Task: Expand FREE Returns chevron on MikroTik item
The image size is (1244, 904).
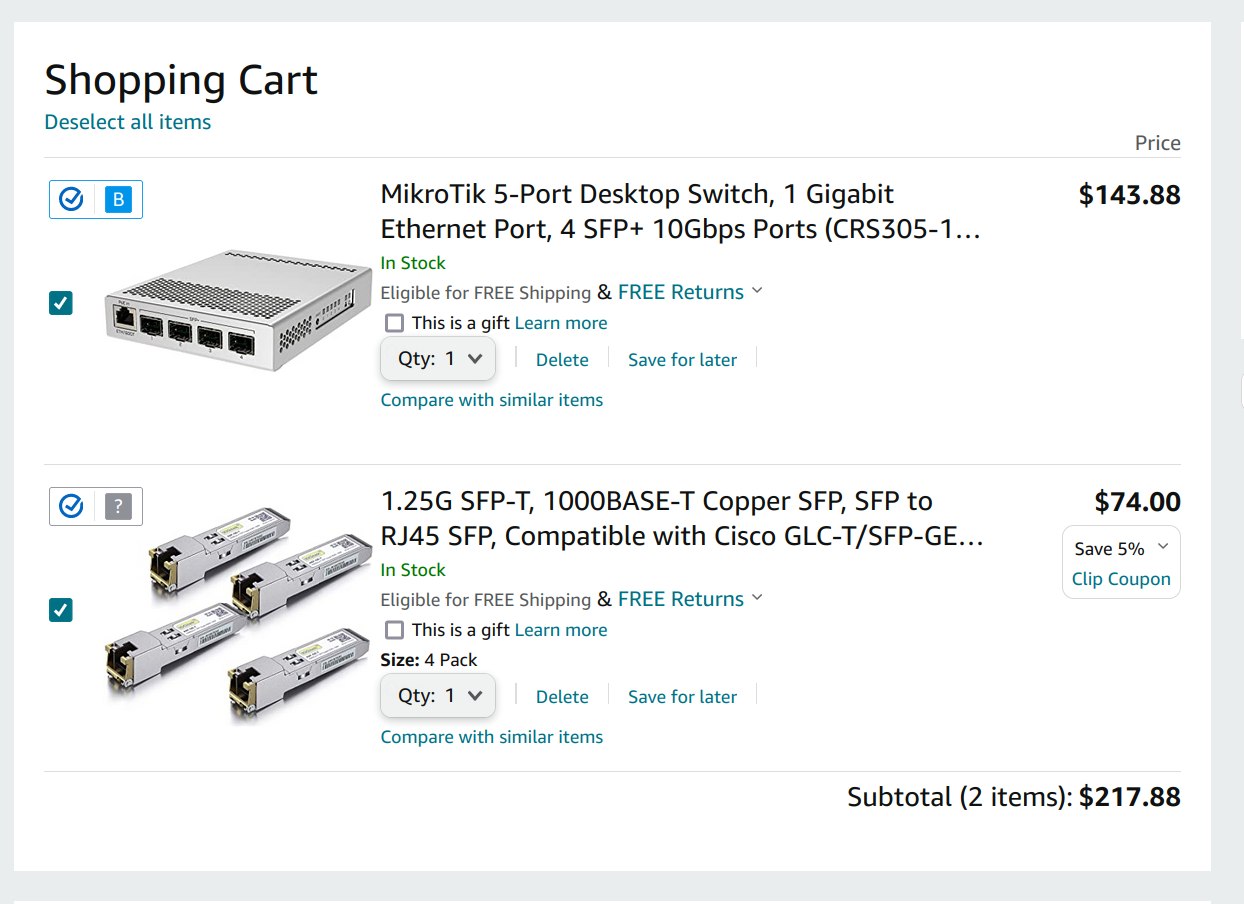Action: click(x=757, y=291)
